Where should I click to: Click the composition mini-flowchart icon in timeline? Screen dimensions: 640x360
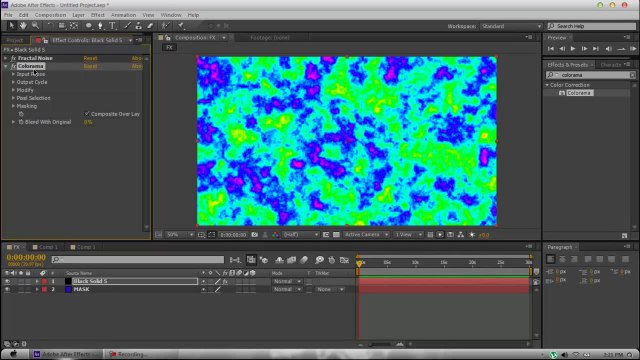235,260
